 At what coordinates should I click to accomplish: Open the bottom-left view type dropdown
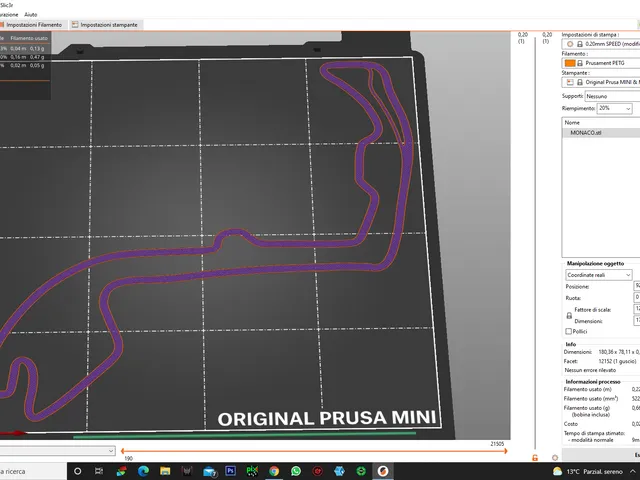pos(57,451)
